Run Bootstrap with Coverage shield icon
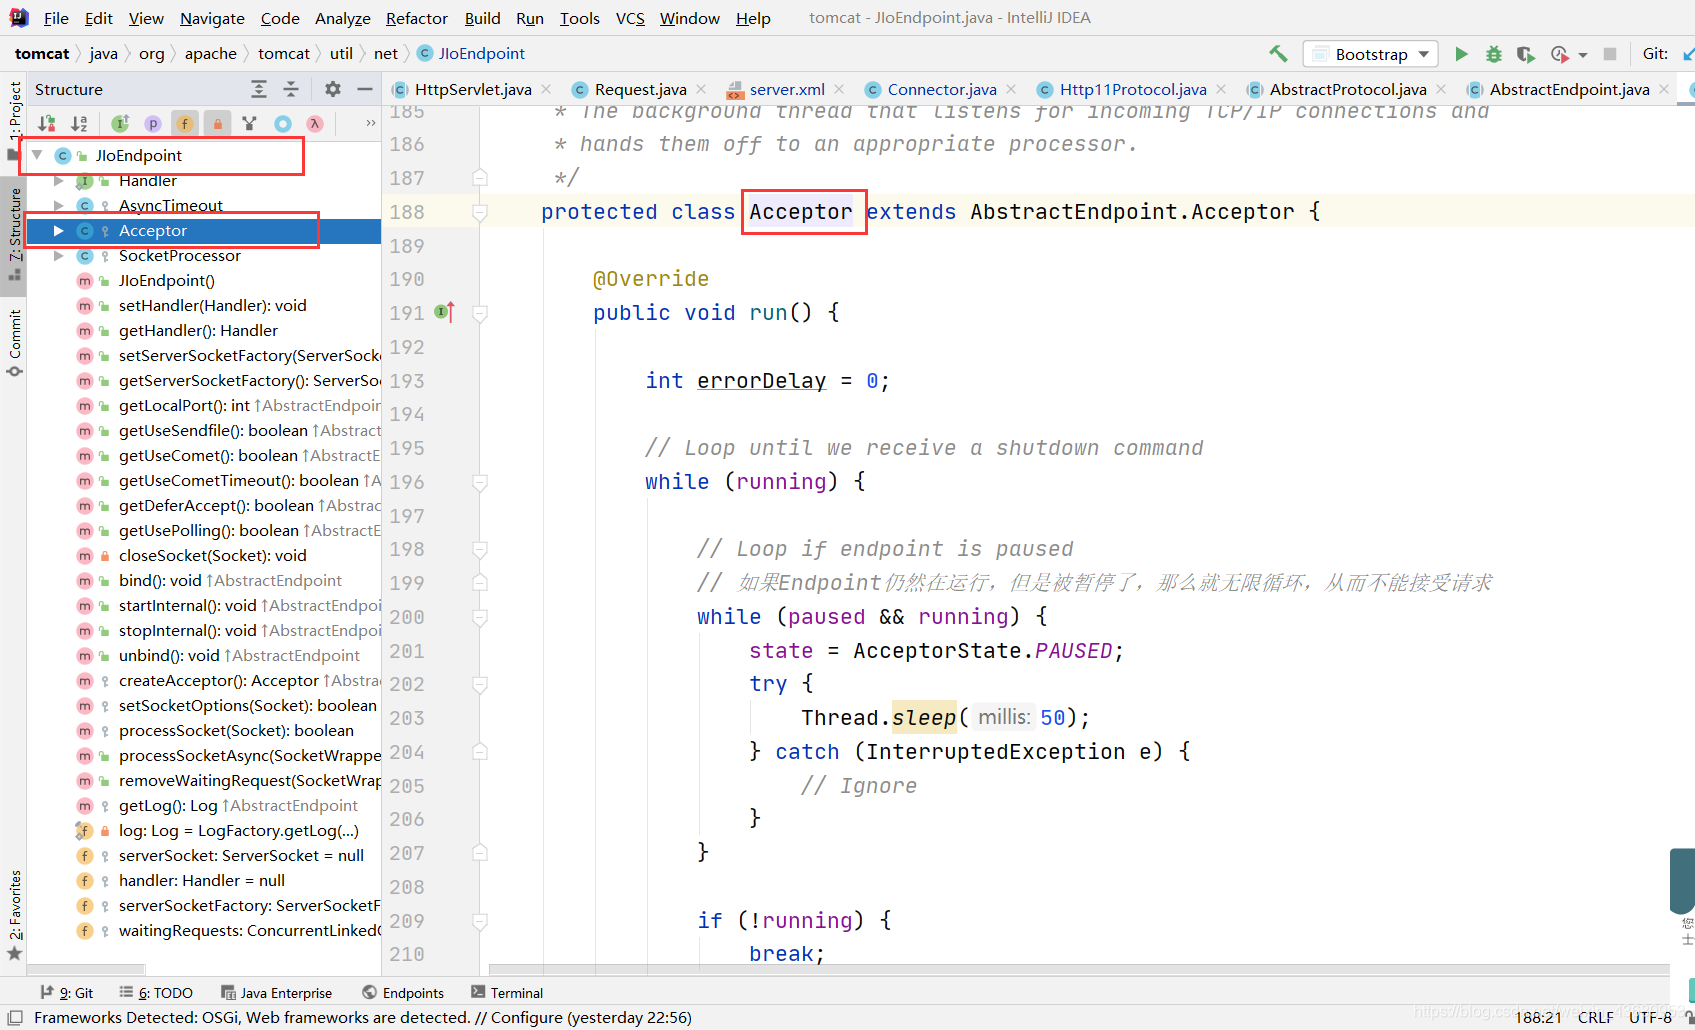Viewport: 1695px width, 1030px height. (1525, 54)
